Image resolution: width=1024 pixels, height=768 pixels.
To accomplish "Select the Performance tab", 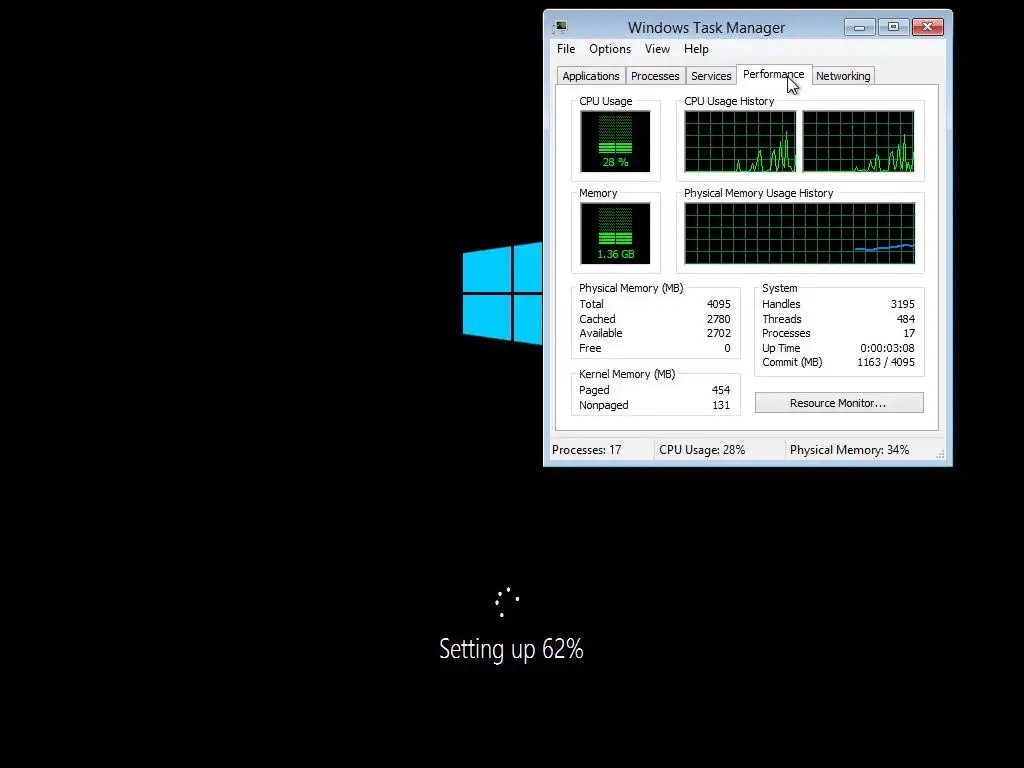I will (773, 74).
